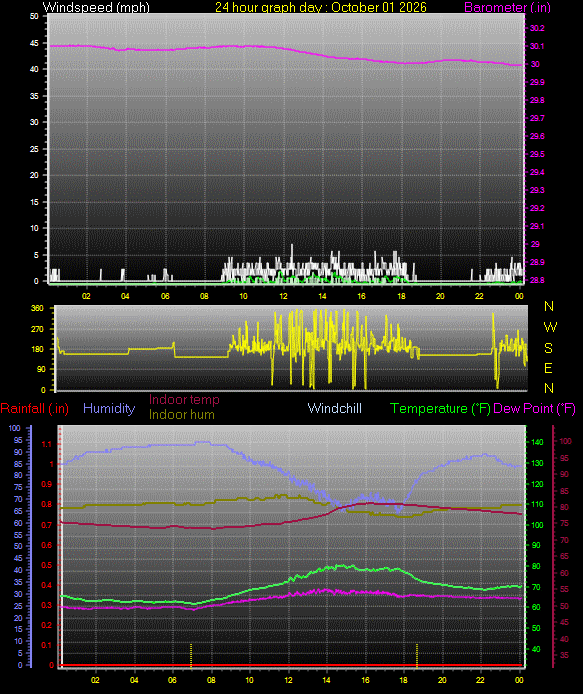Viewport: 583px width, 694px height.
Task: Click the 270 wind direction axis value
Action: point(37,329)
